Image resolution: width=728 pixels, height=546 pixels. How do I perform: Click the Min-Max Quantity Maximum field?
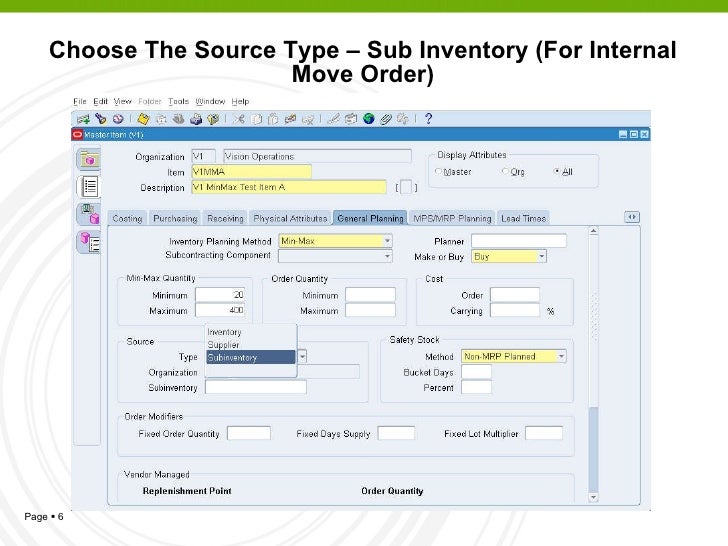(220, 310)
